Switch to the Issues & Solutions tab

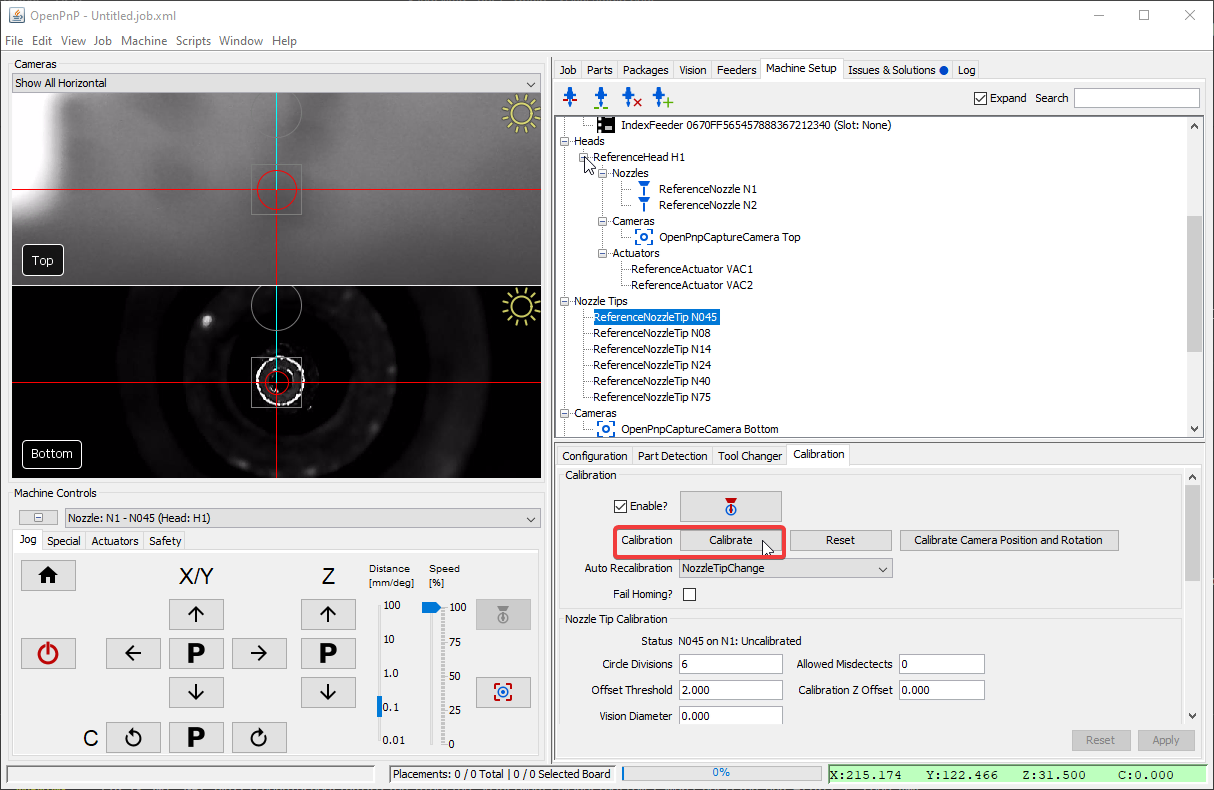897,70
